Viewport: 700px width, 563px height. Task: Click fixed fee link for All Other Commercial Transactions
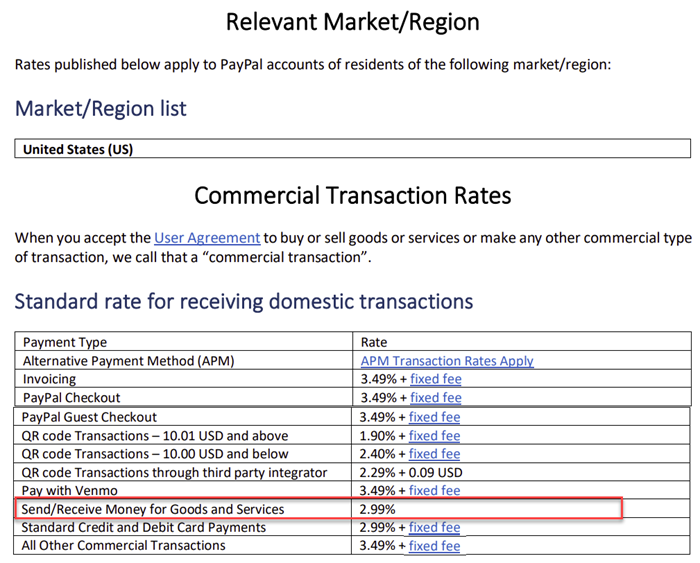tap(434, 546)
